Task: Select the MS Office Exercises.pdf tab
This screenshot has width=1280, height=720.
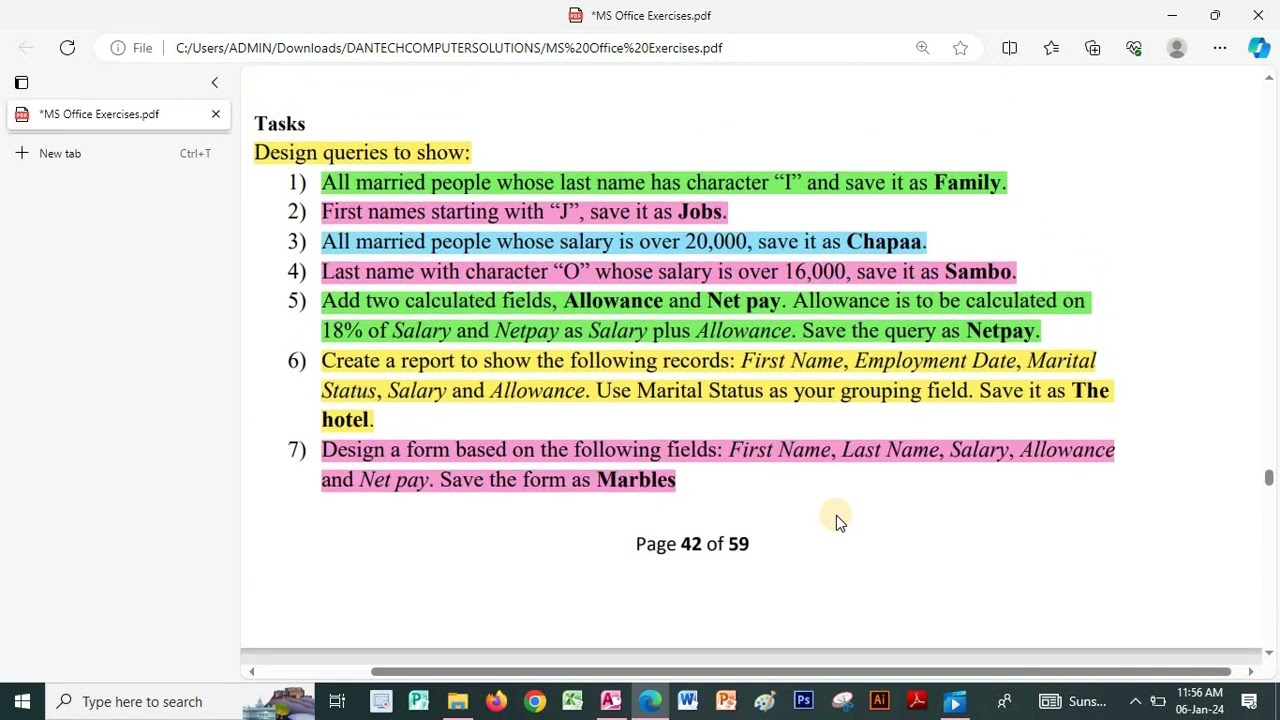Action: click(118, 114)
